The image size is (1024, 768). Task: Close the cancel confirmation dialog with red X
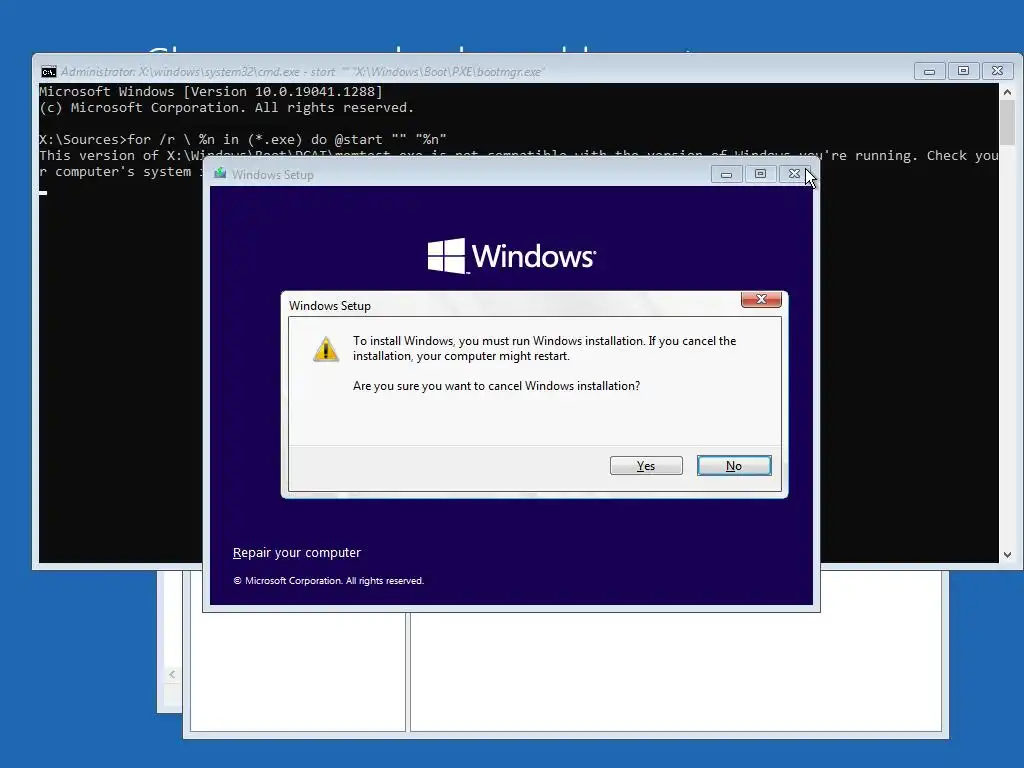click(x=761, y=299)
